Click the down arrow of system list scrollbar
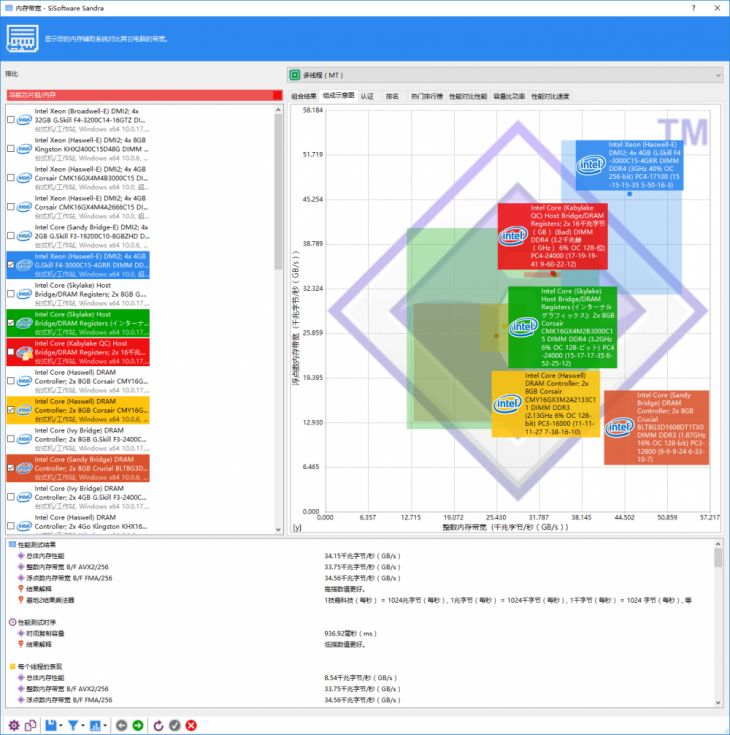730x735 pixels. tap(278, 529)
